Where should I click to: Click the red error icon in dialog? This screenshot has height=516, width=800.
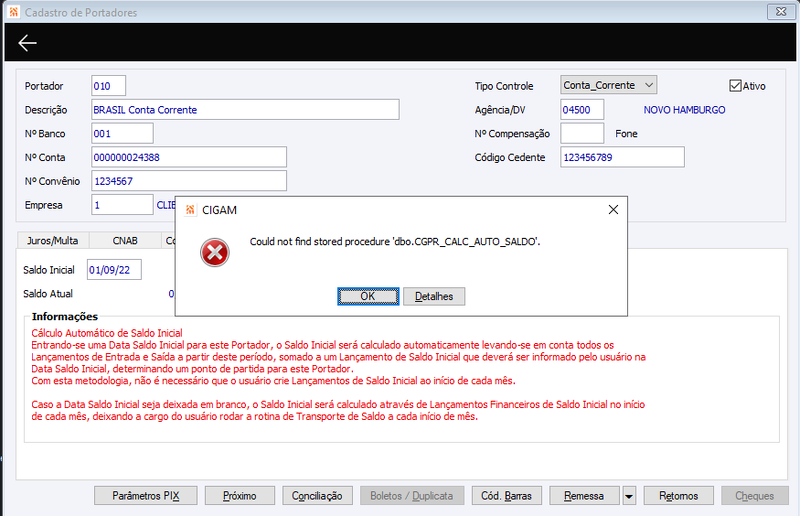pos(215,253)
